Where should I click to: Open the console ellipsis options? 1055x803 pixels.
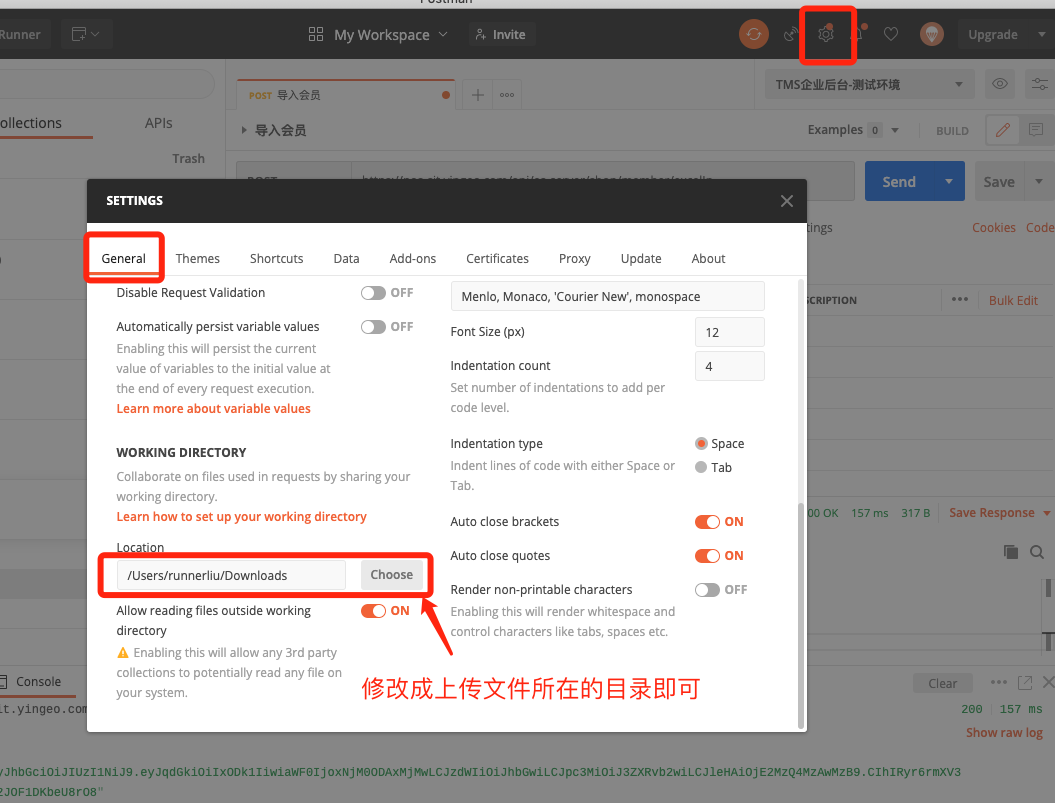[998, 682]
